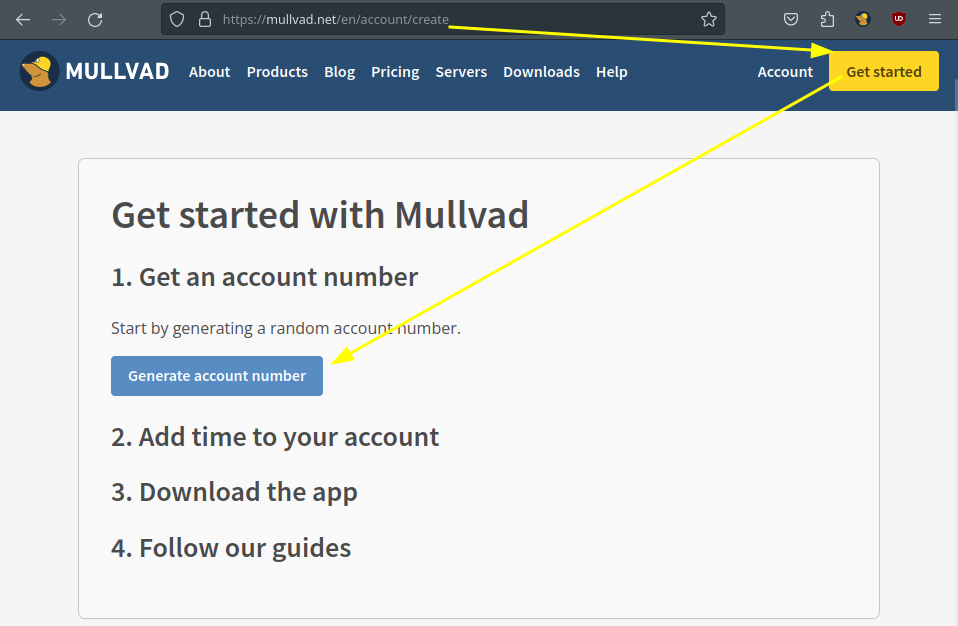Expand step 3 Download the app

(x=234, y=492)
